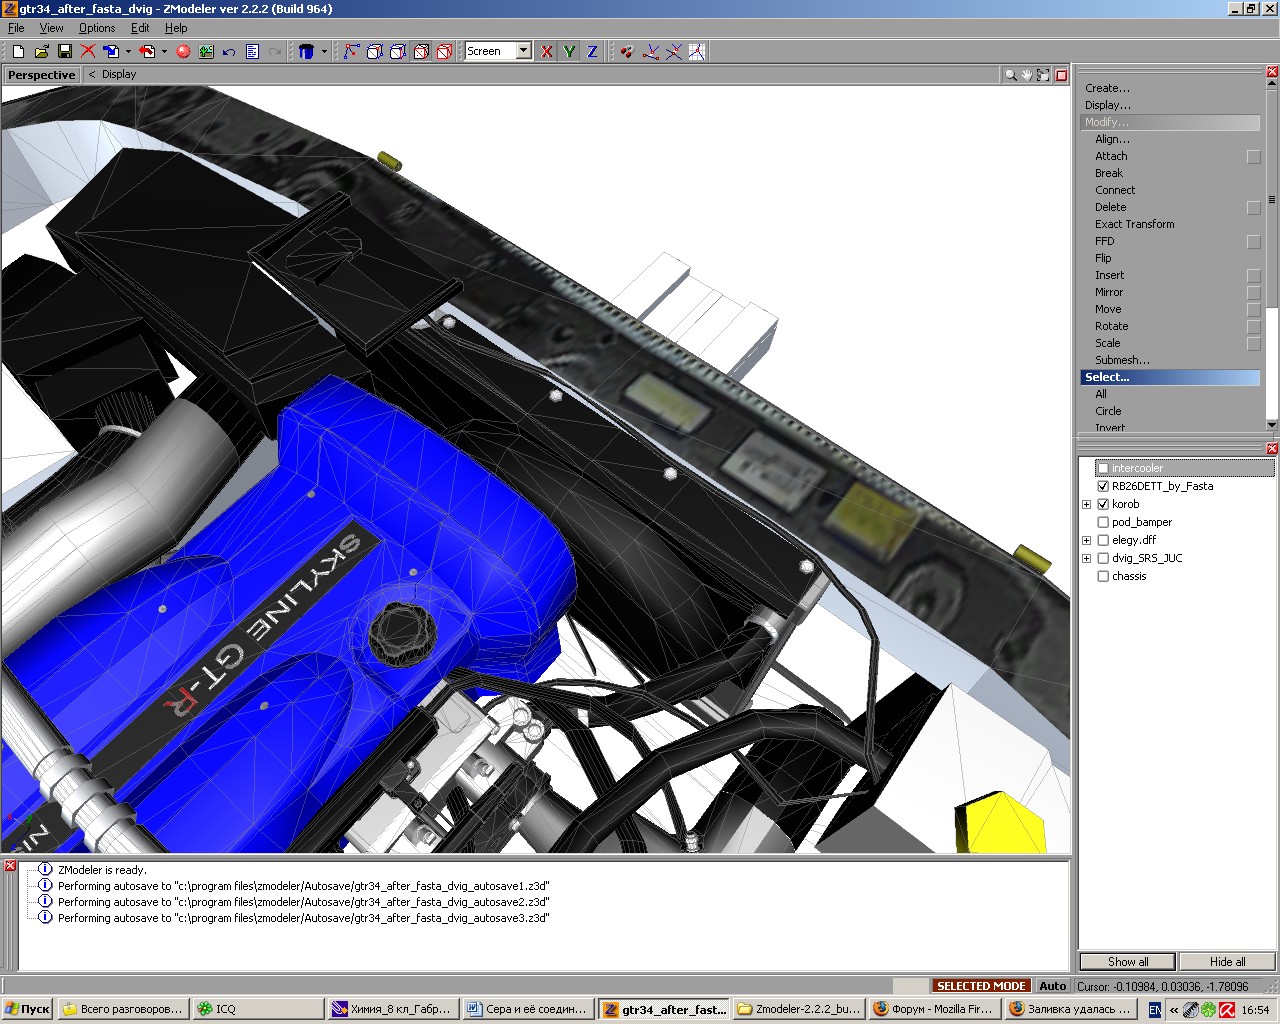The width and height of the screenshot is (1280, 1024).
Task: Open the Export icon dropdown arrow
Action: 164,51
